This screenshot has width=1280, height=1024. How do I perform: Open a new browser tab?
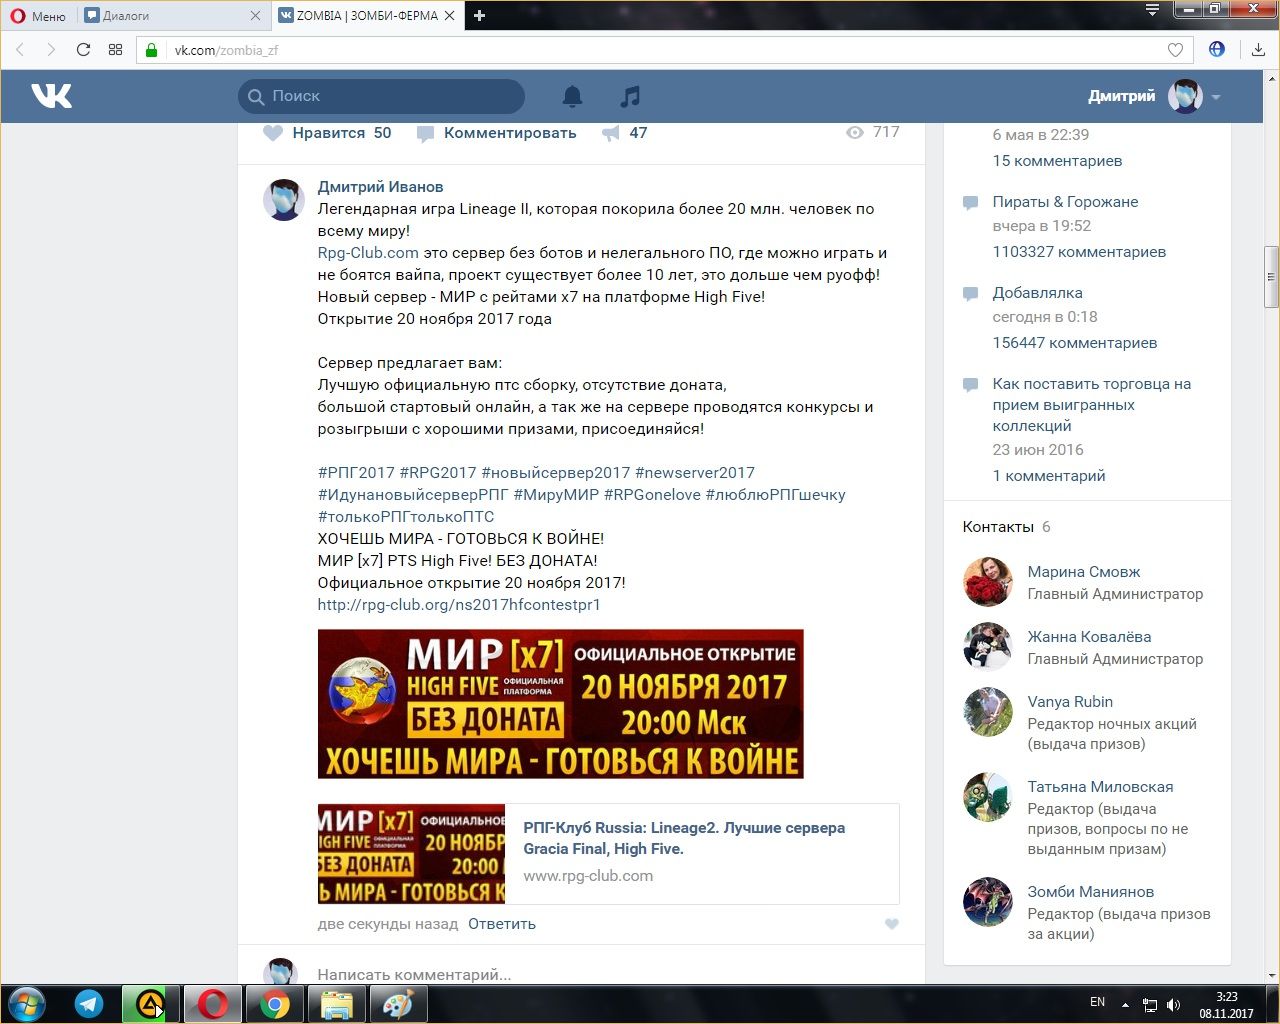(480, 16)
